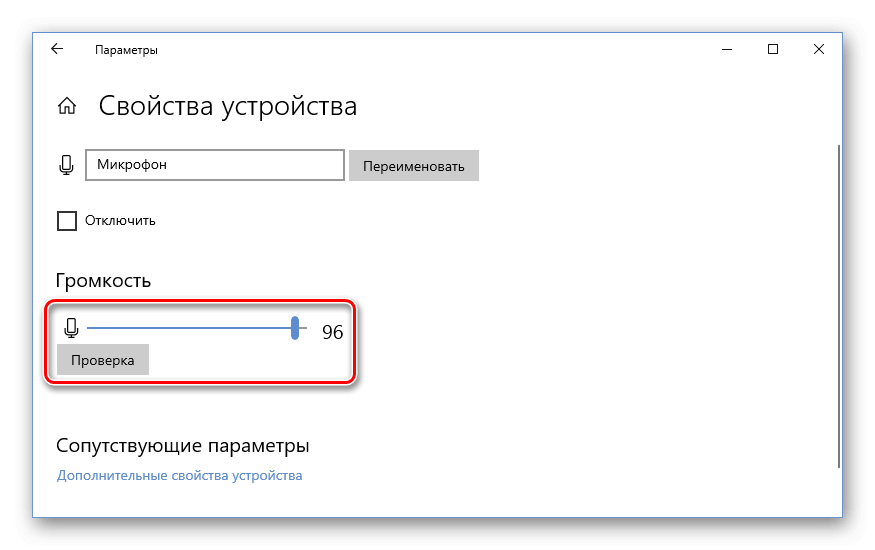The image size is (875, 550).
Task: Click the Громкость heading
Action: point(103,280)
